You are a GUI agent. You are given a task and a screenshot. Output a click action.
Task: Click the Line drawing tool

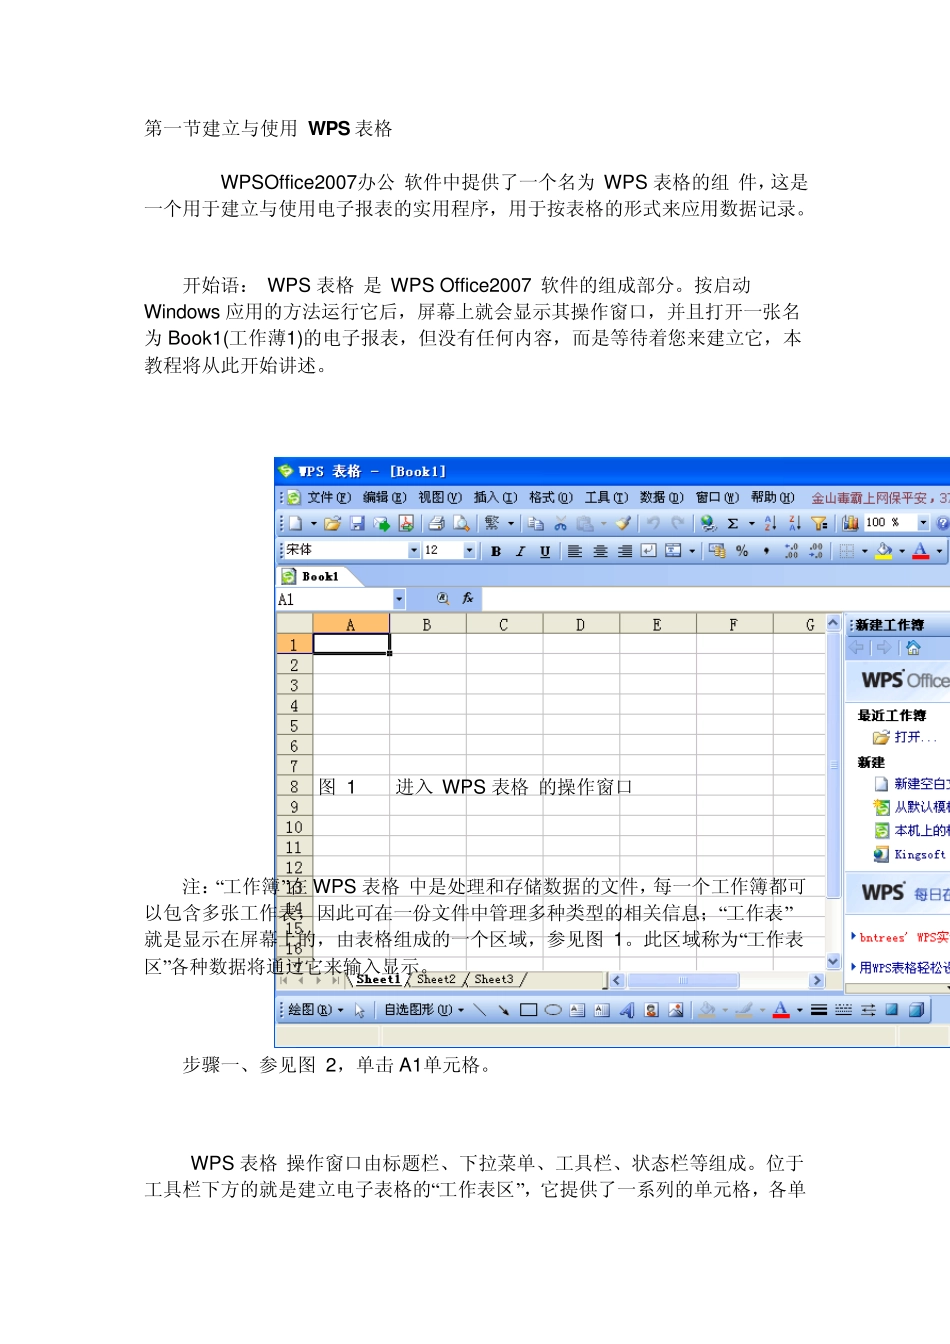(480, 1010)
